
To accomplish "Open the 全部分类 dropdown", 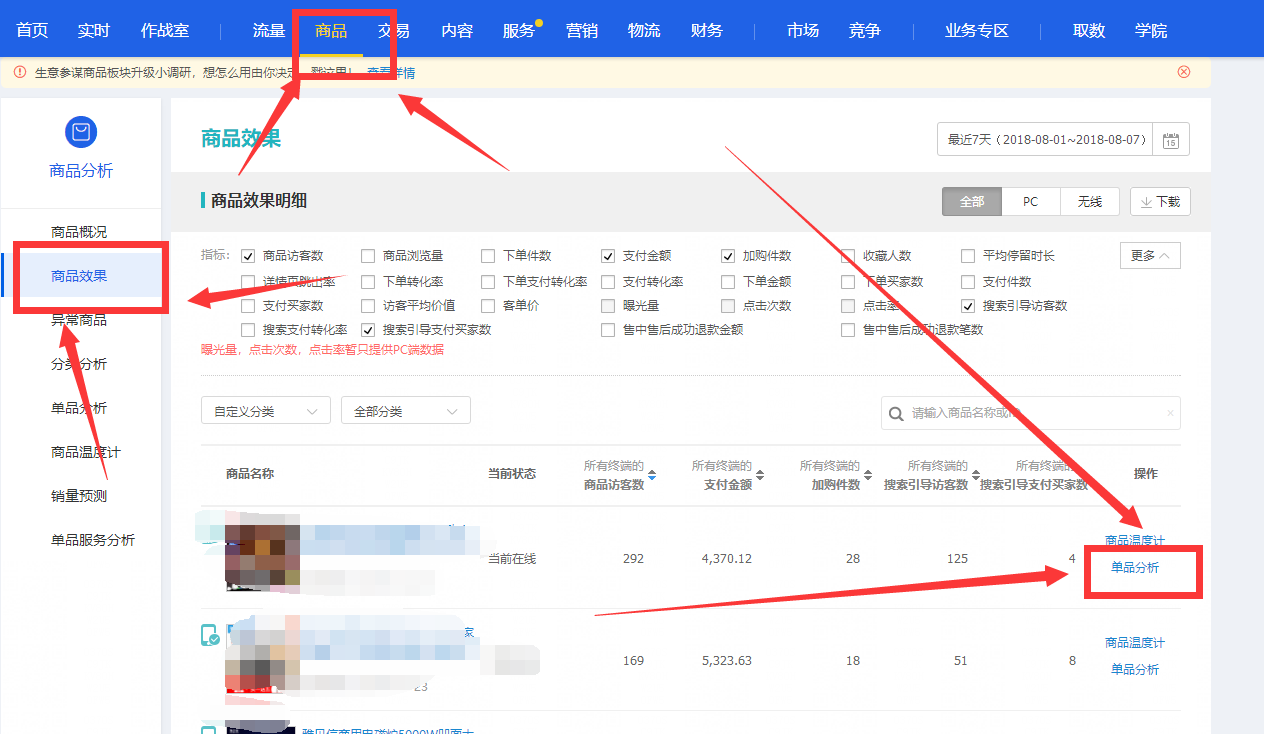I will (x=405, y=410).
